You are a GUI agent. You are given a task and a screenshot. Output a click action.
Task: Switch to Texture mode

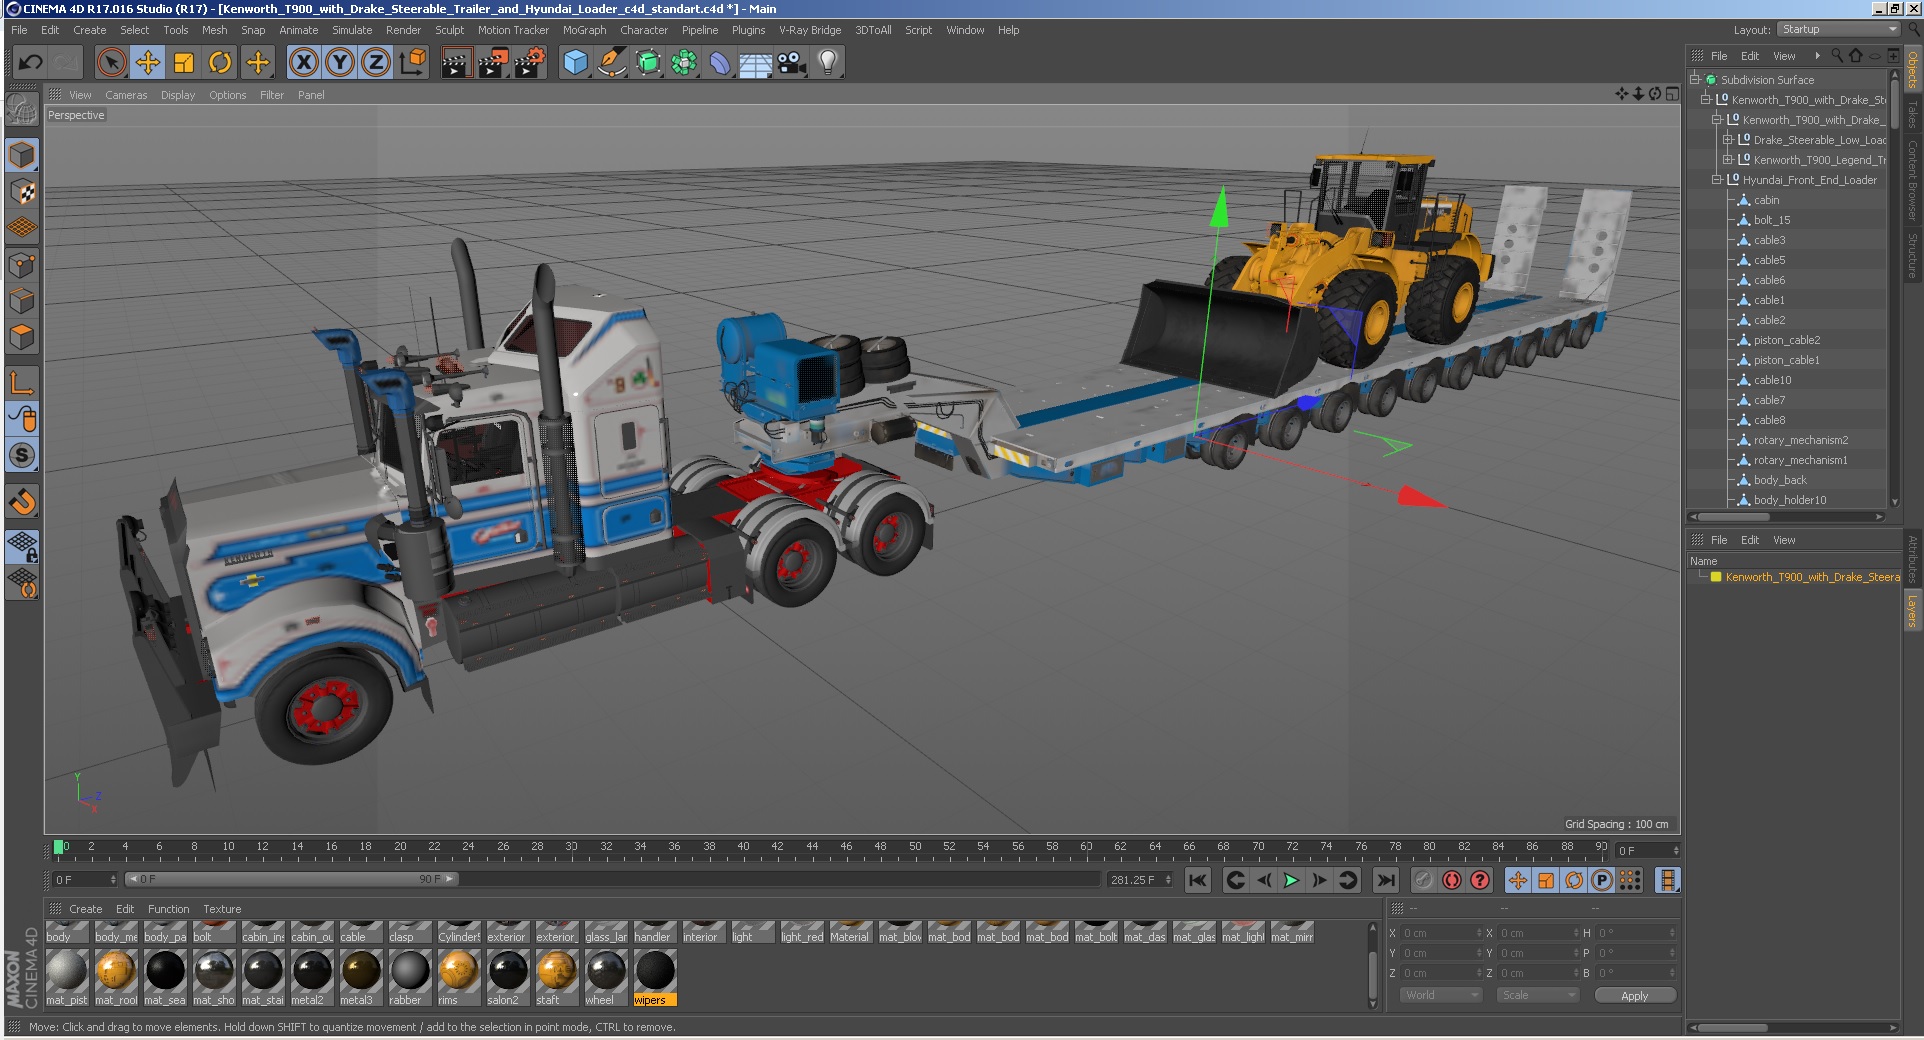click(22, 191)
